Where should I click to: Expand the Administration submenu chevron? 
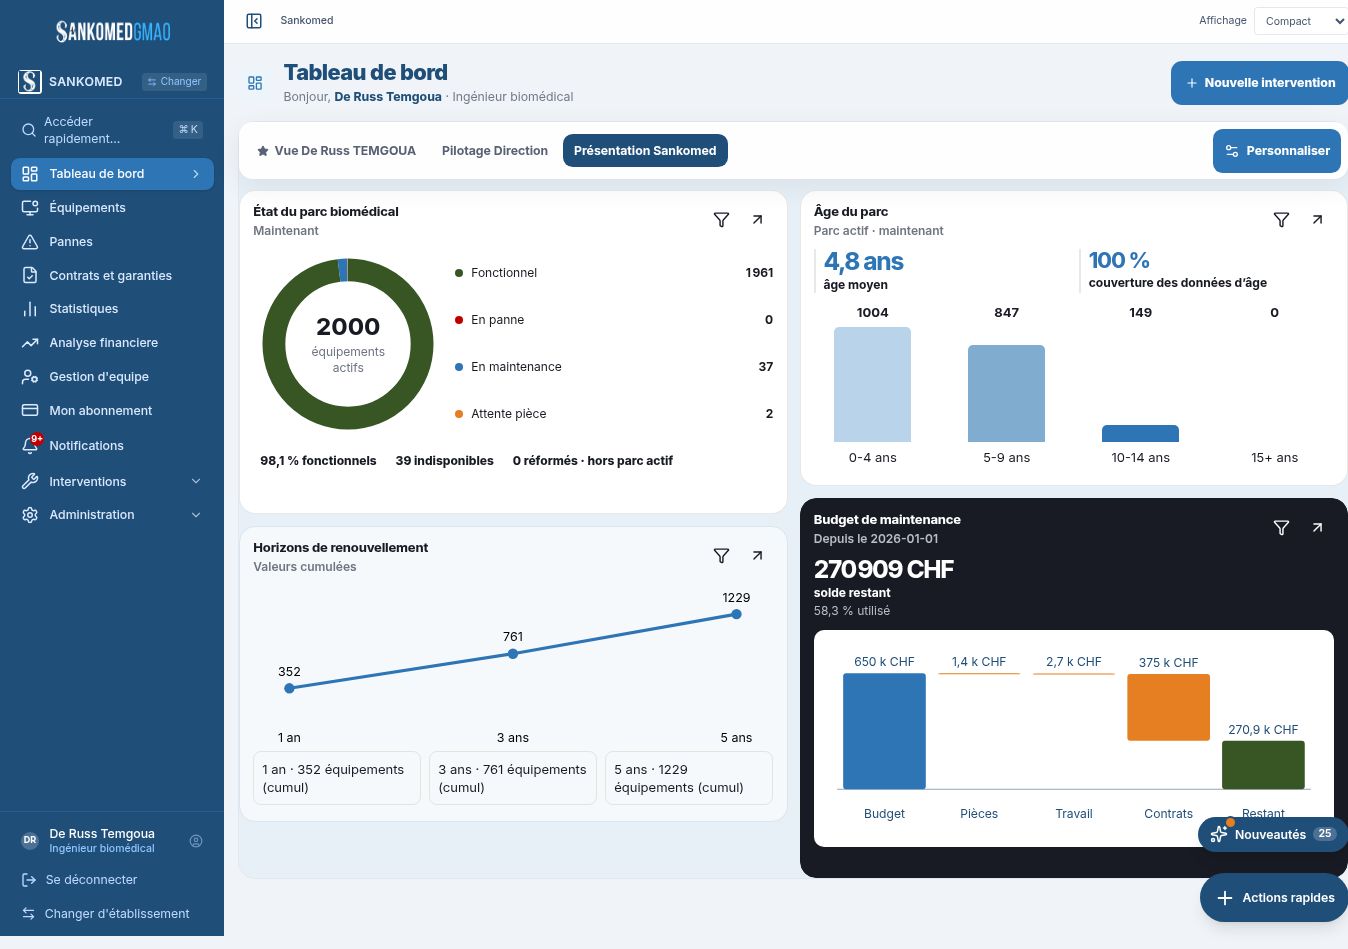tap(196, 515)
